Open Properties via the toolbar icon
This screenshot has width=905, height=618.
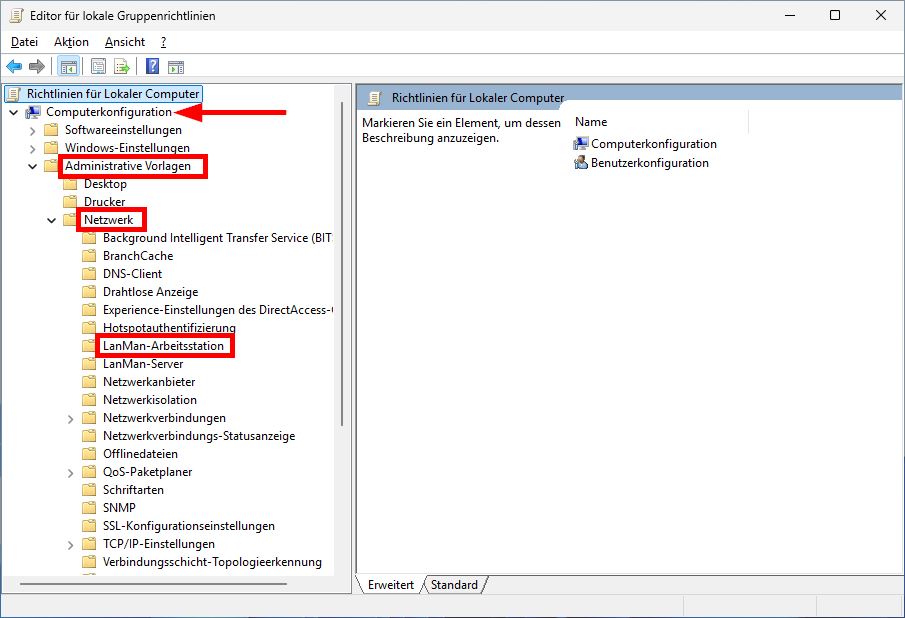(x=97, y=66)
